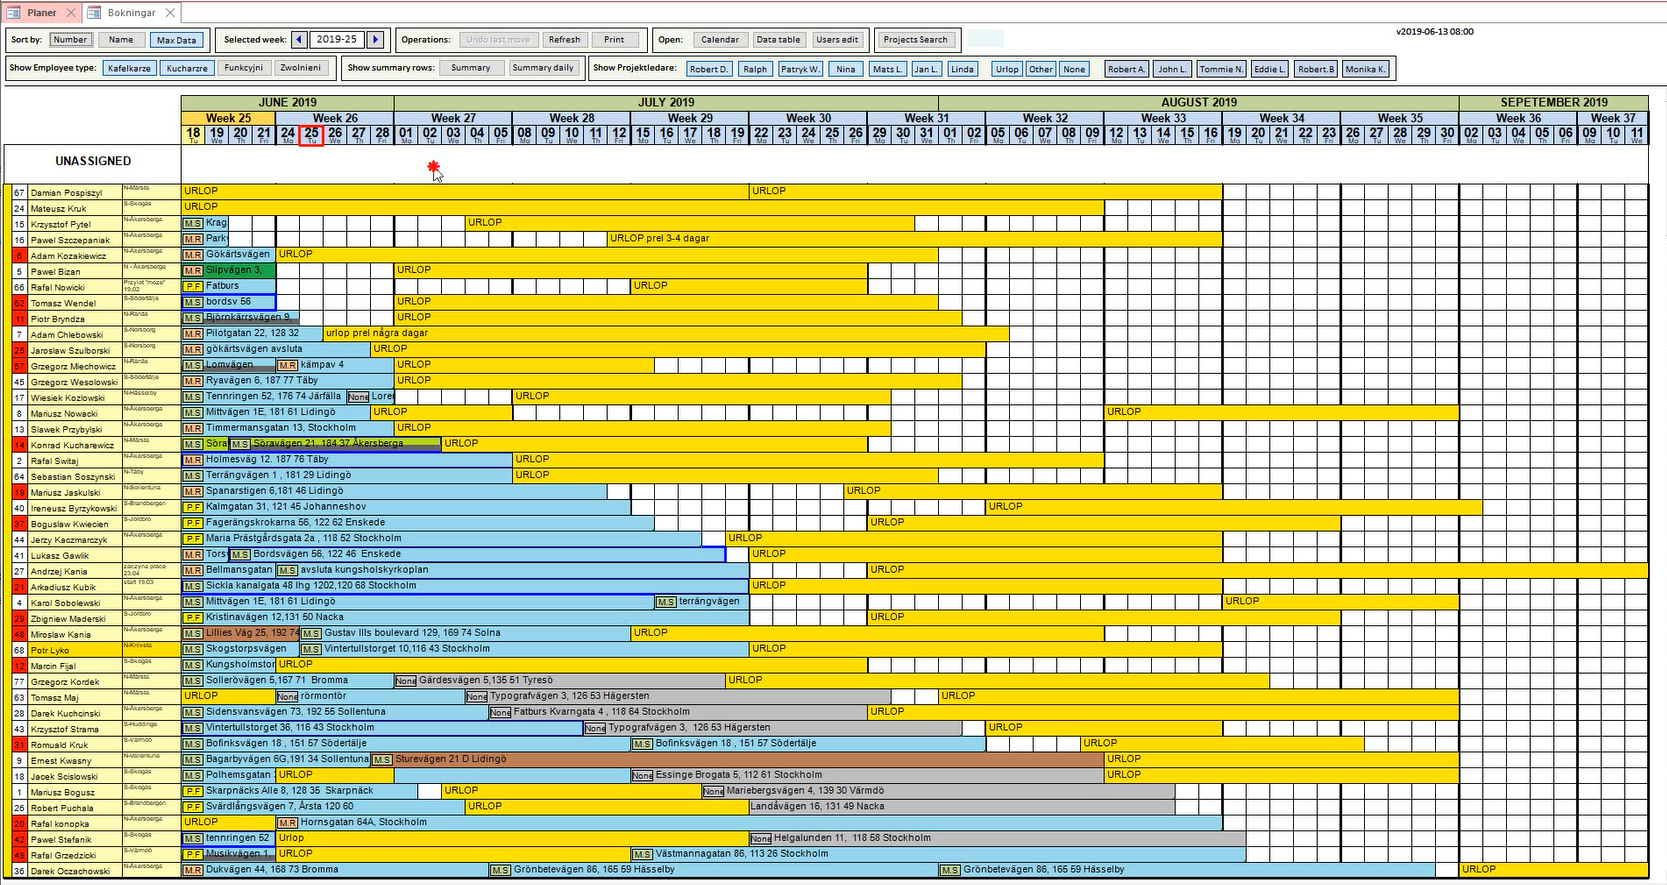Select highlighted date 25 in Week 26
The width and height of the screenshot is (1667, 885).
311,134
